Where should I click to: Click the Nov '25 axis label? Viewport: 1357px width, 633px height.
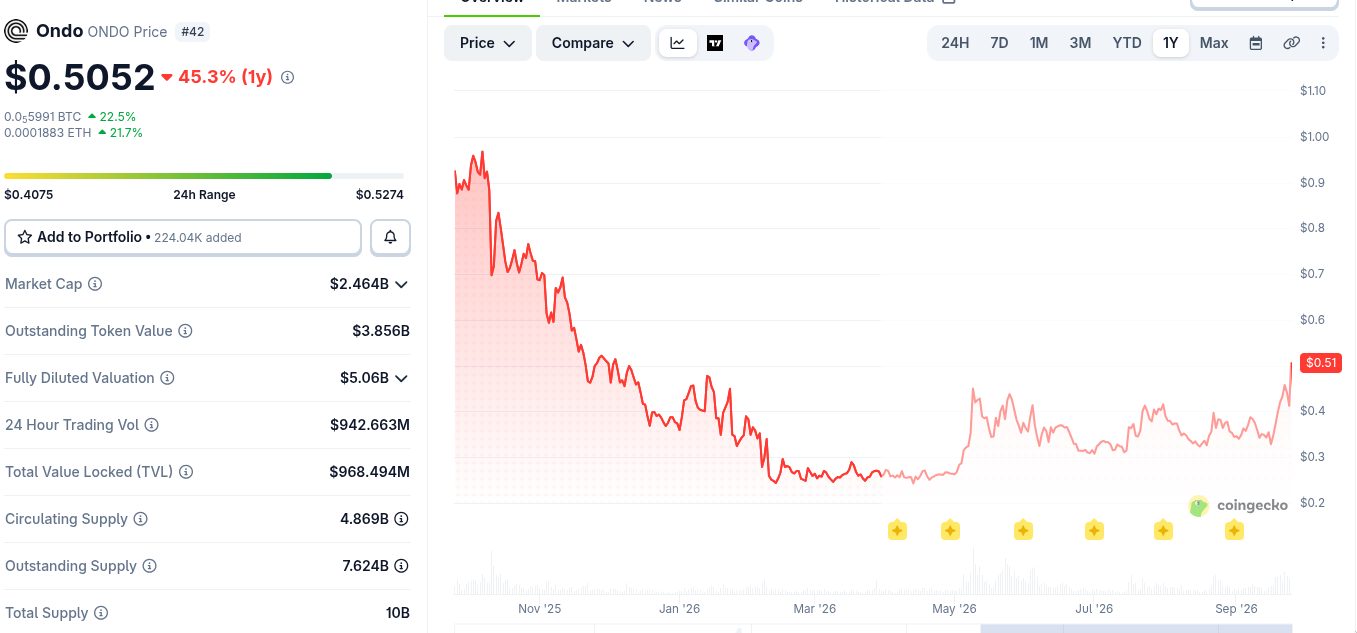[539, 609]
